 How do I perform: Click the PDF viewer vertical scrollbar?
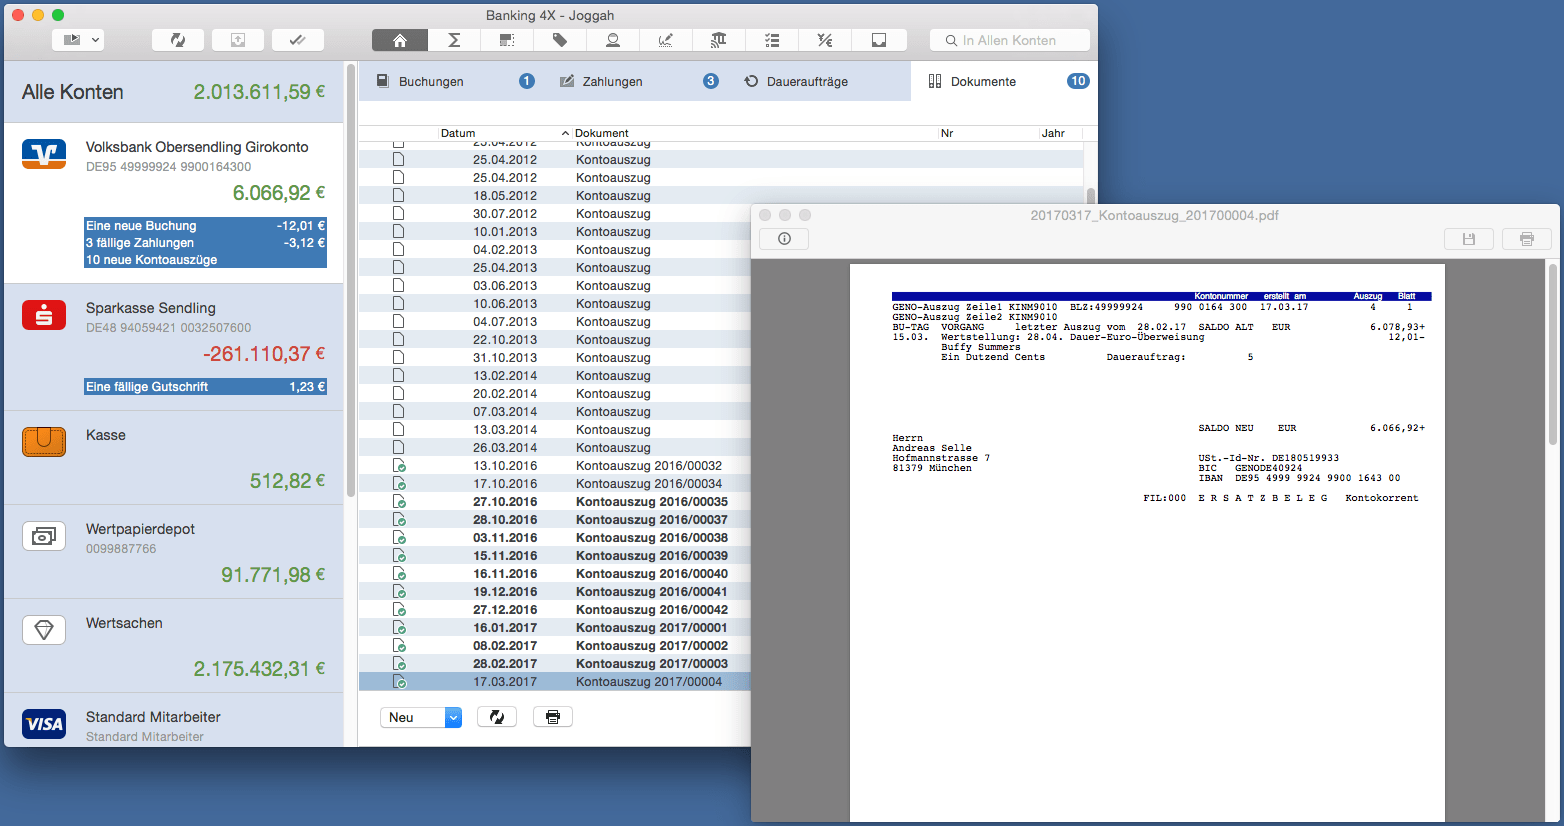point(1552,354)
